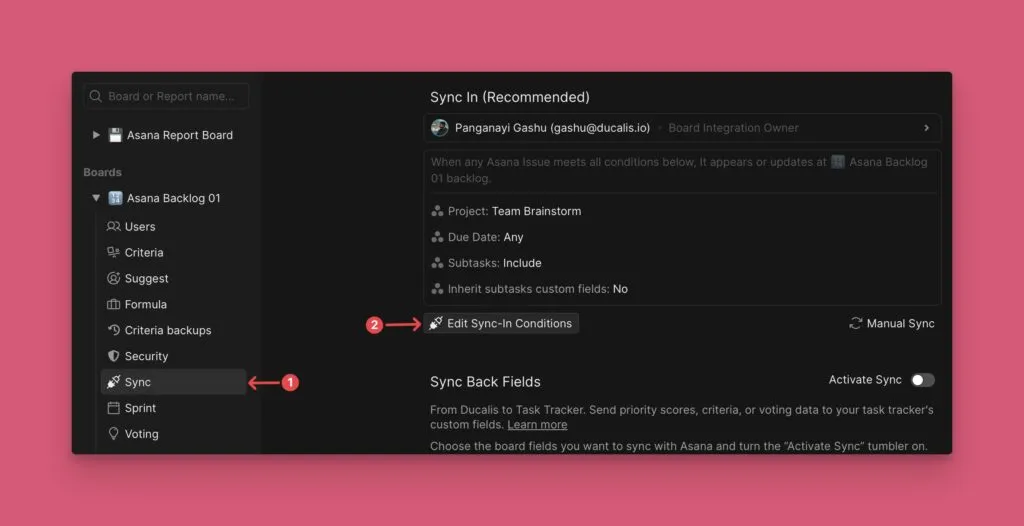1024x526 pixels.
Task: Open the Security settings section
Action: coord(146,357)
